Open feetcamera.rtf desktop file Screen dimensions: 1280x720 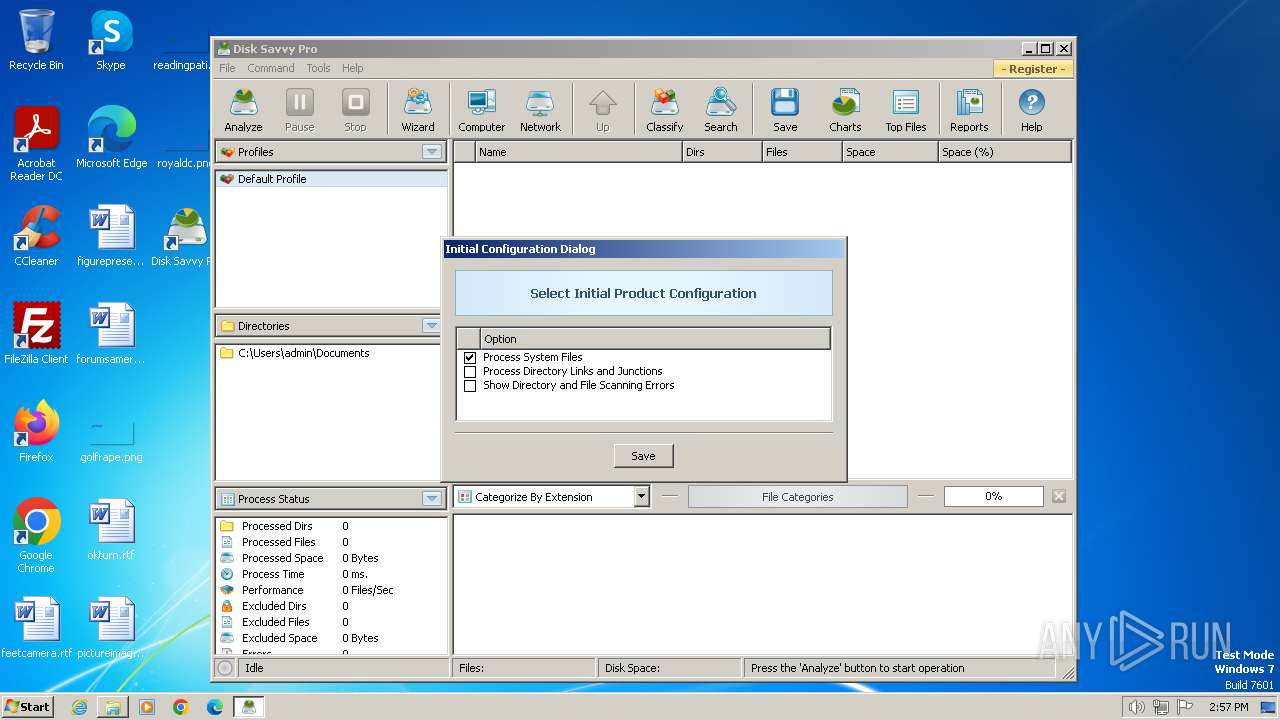coord(37,628)
